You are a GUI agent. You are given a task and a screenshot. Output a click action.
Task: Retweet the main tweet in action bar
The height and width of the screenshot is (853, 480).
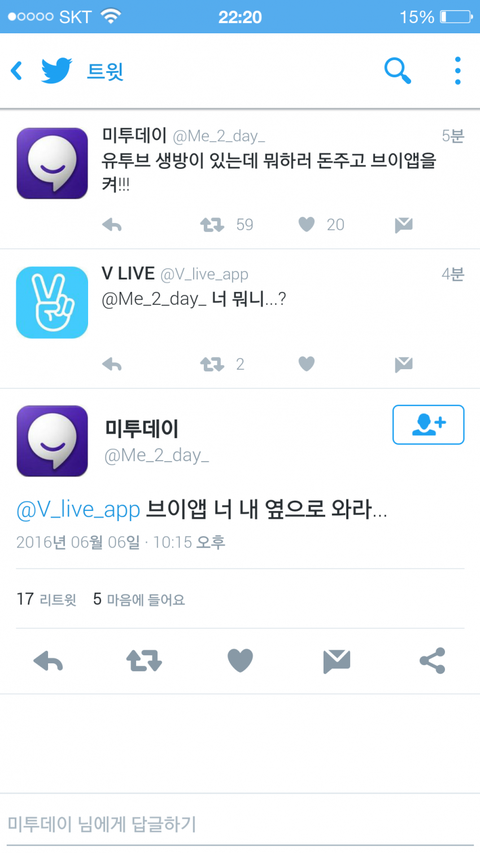[144, 661]
